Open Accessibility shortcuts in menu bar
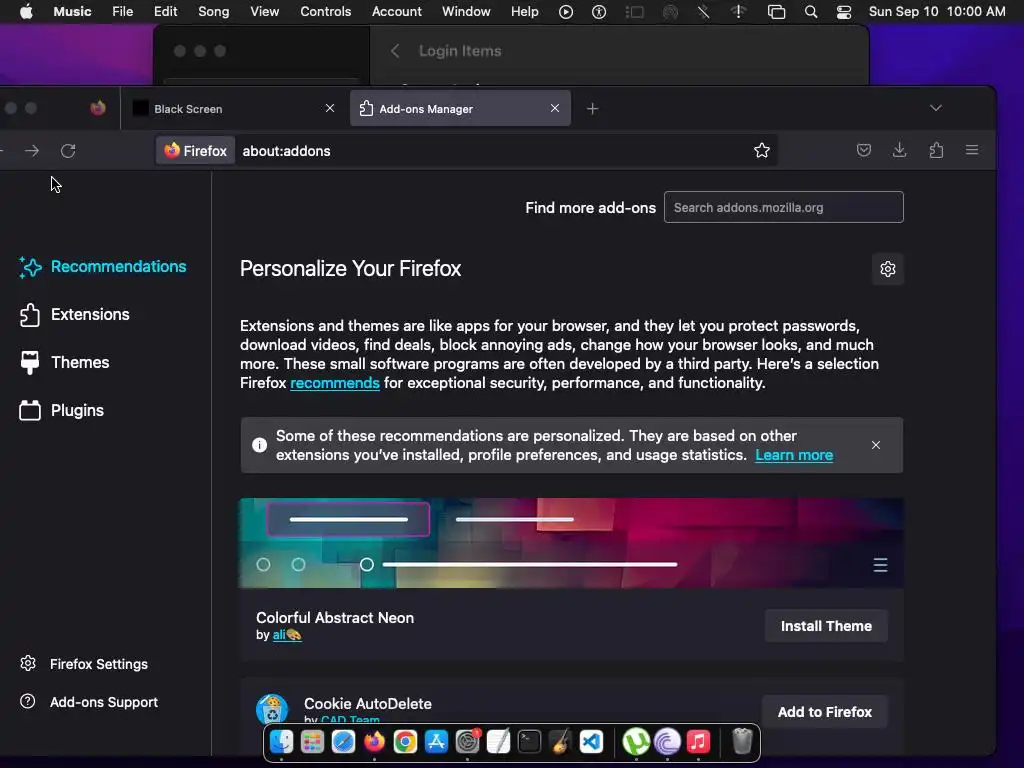 pos(599,12)
